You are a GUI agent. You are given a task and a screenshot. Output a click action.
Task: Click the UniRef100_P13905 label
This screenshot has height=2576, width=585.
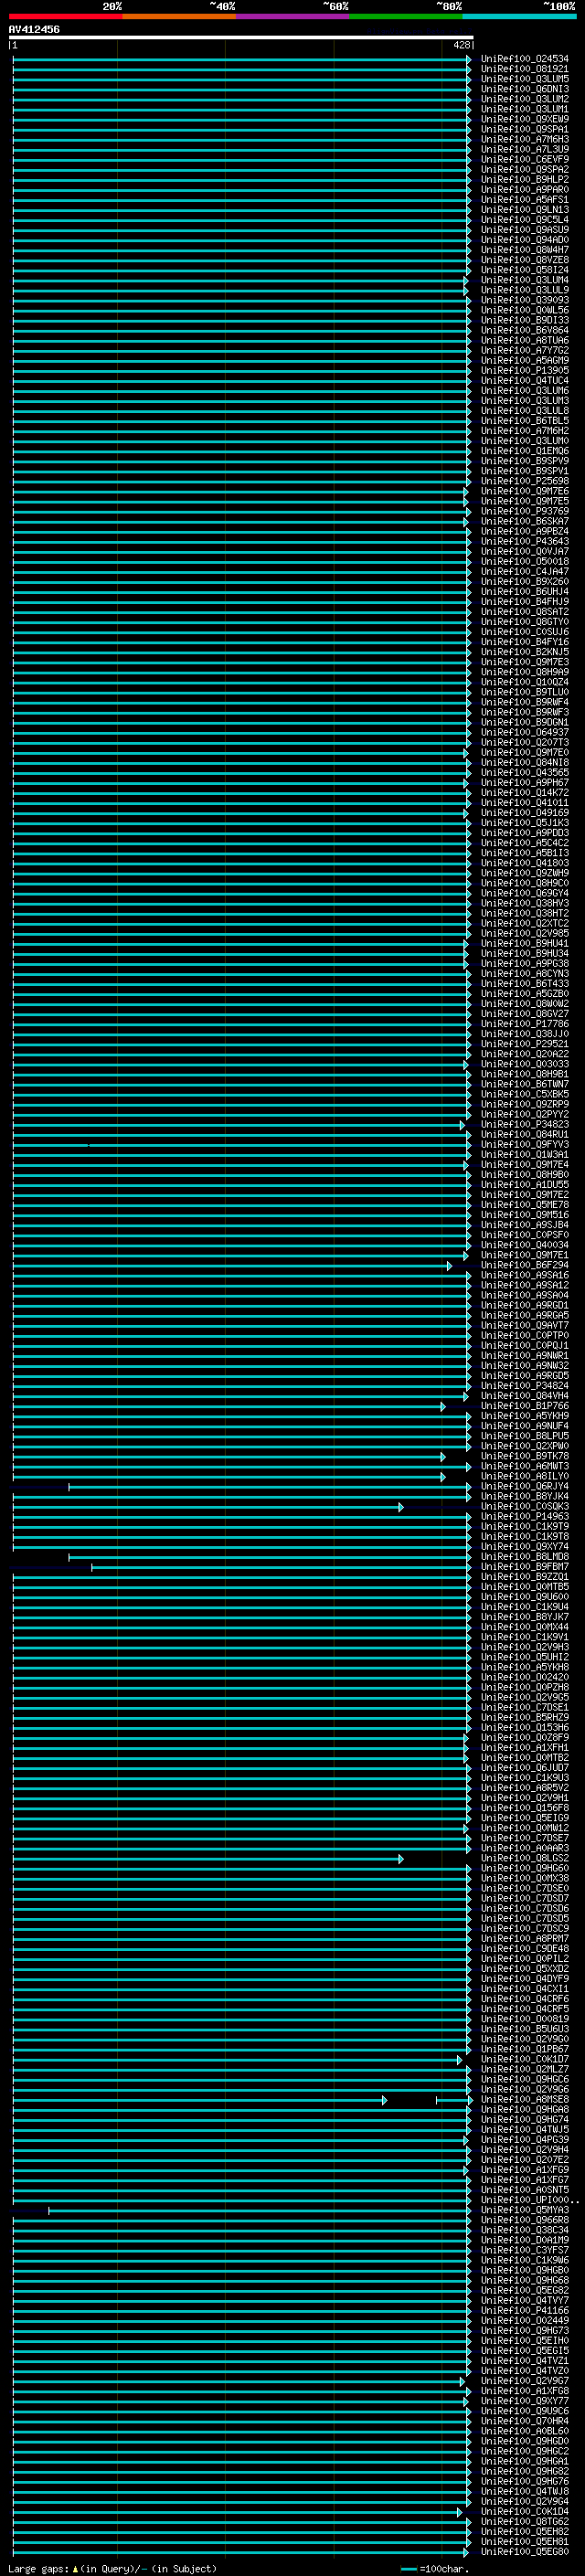pos(524,371)
